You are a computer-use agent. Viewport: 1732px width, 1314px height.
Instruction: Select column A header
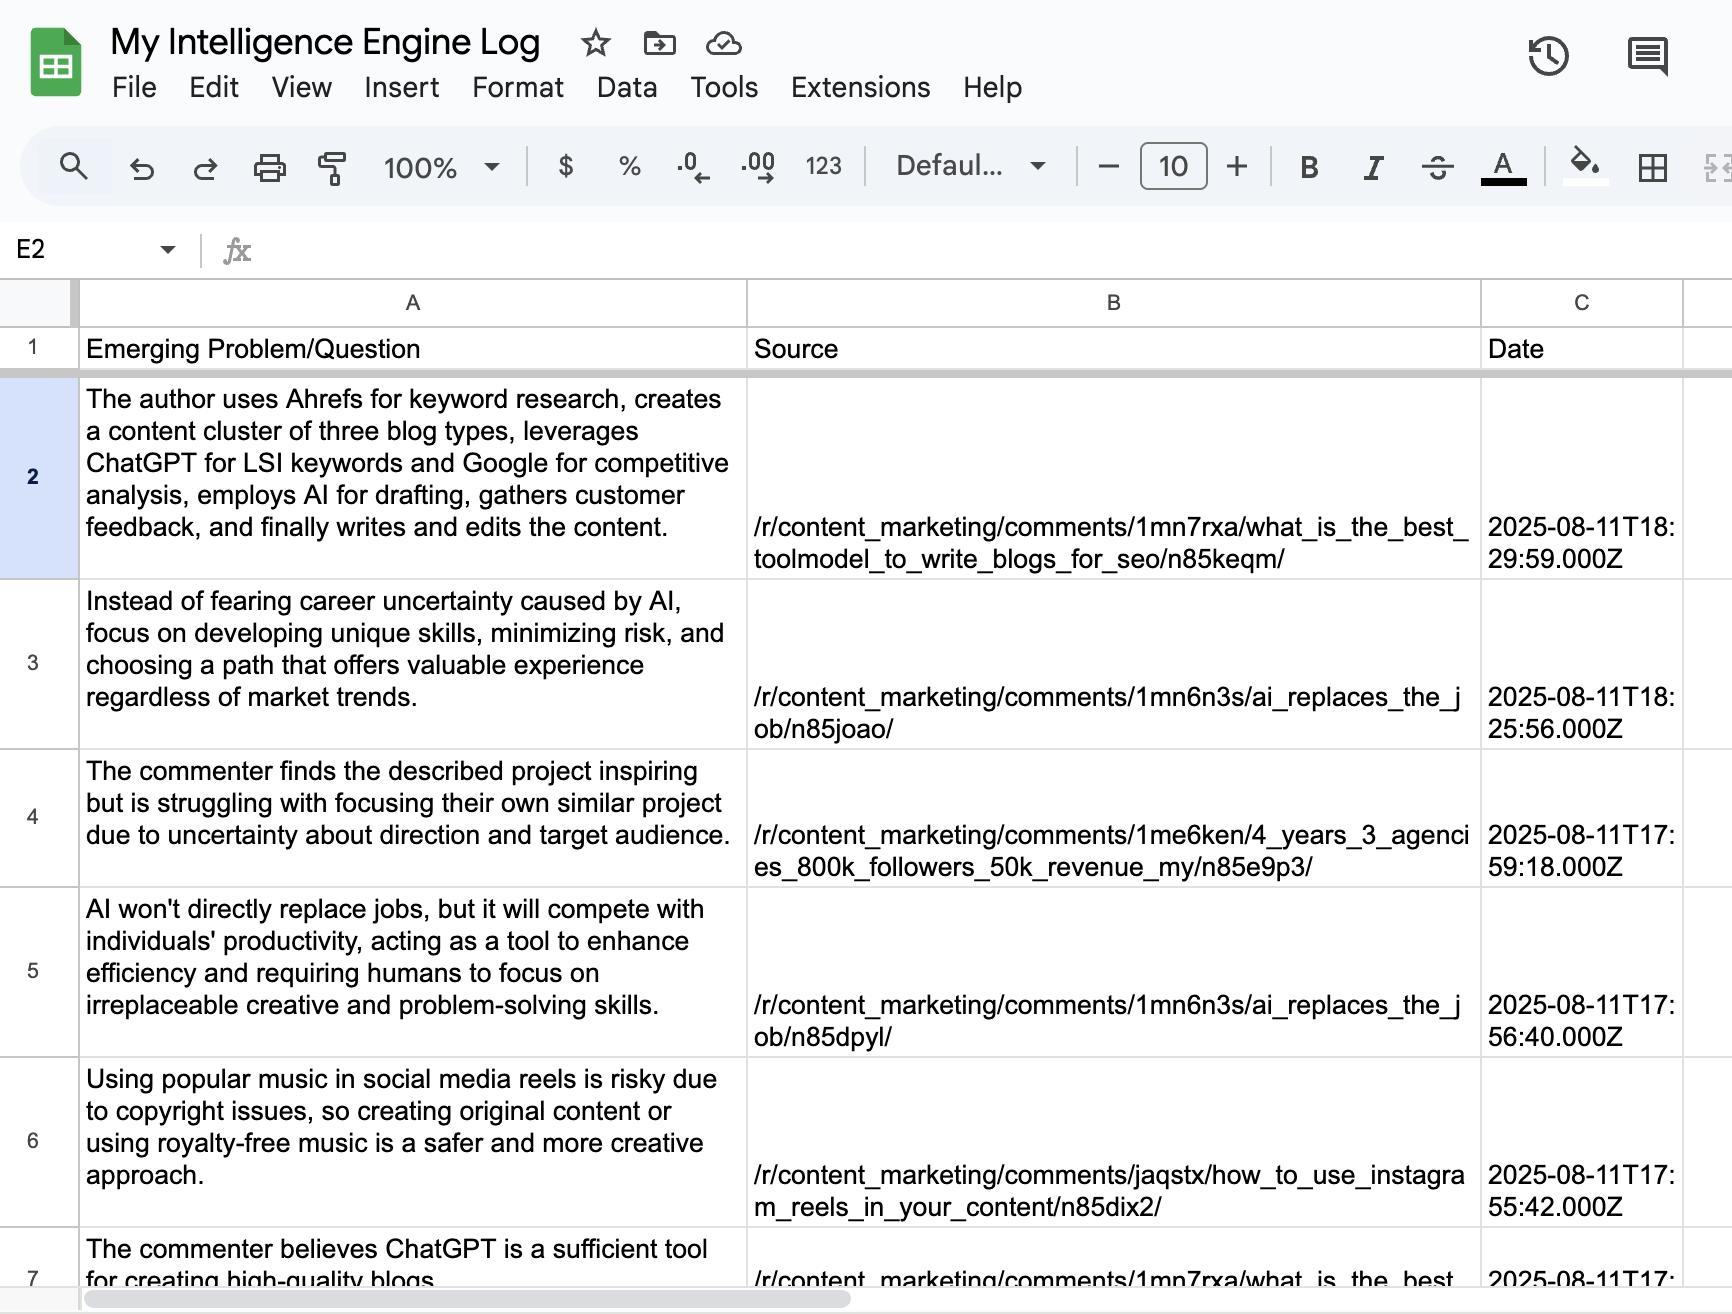click(x=412, y=303)
